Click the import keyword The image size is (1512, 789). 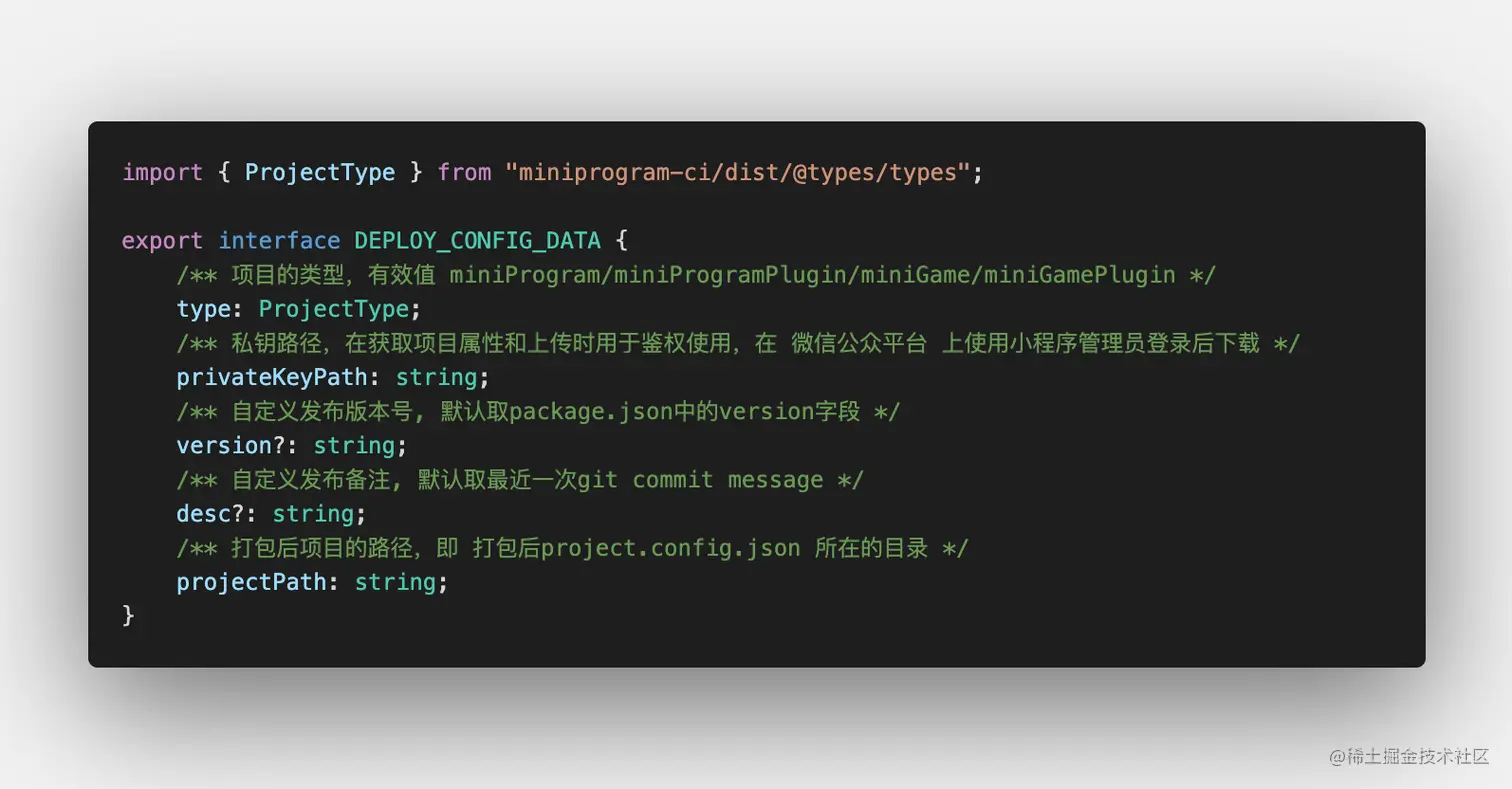pos(162,172)
